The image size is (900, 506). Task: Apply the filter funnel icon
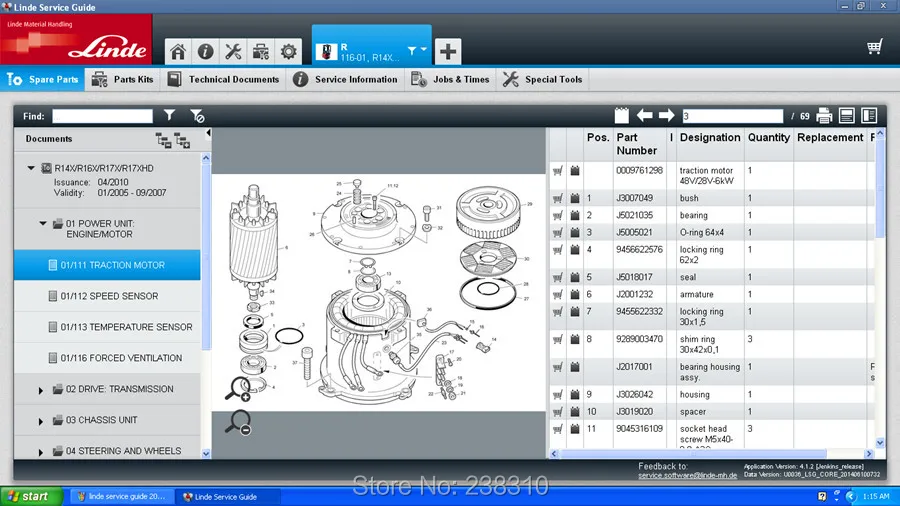pos(169,115)
